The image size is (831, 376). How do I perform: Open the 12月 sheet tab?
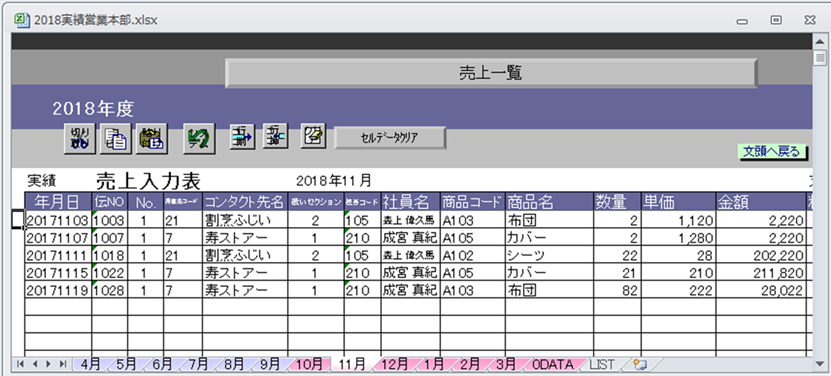point(395,364)
